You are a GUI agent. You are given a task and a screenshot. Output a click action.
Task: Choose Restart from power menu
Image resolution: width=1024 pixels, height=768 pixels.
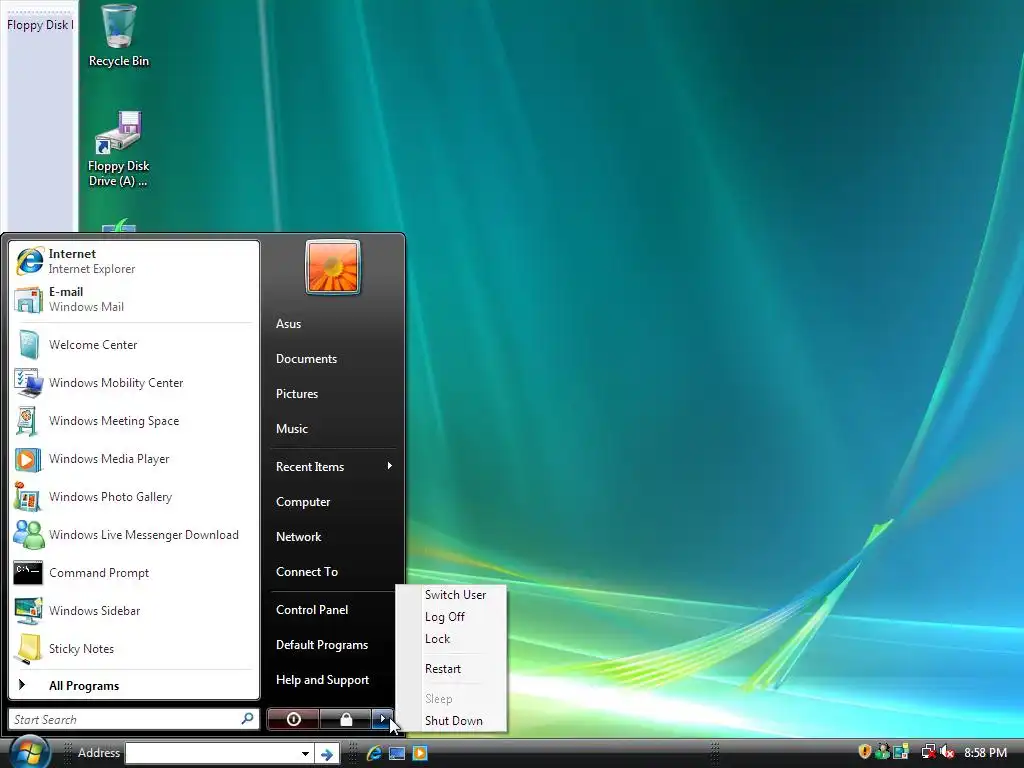[x=443, y=669]
